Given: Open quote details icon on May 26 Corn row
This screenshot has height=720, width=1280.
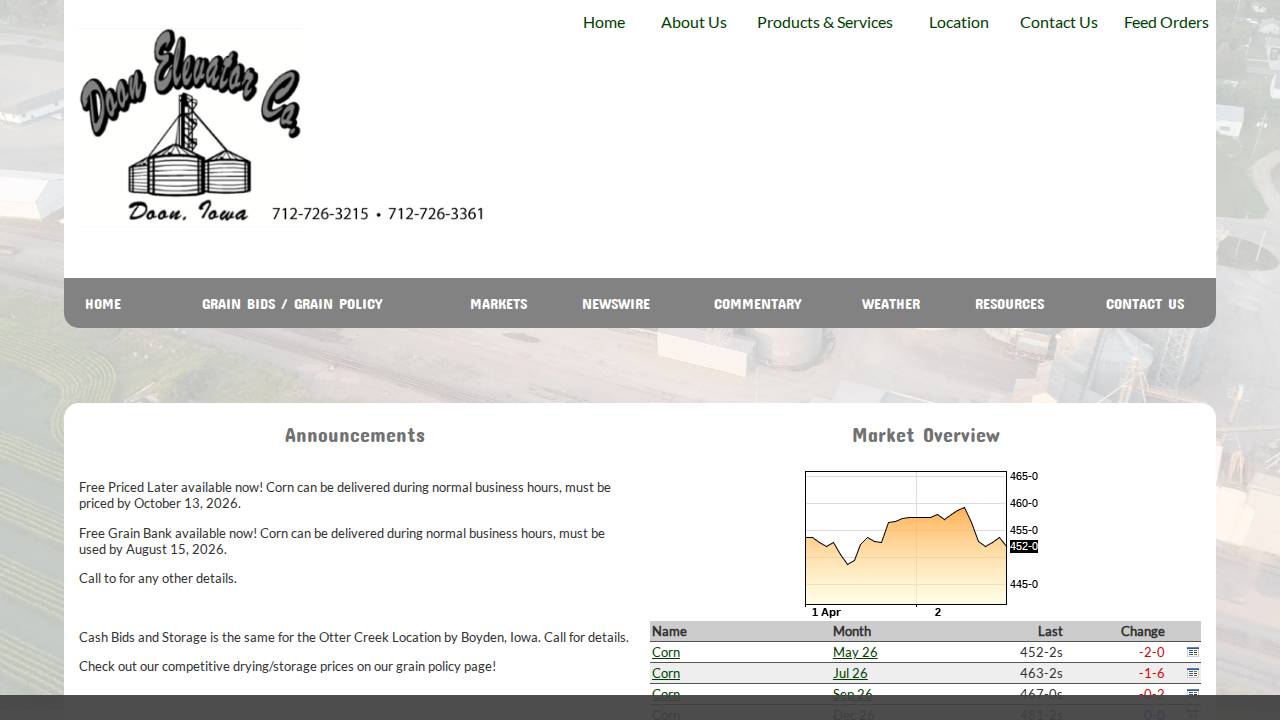Looking at the screenshot, I should (1192, 652).
